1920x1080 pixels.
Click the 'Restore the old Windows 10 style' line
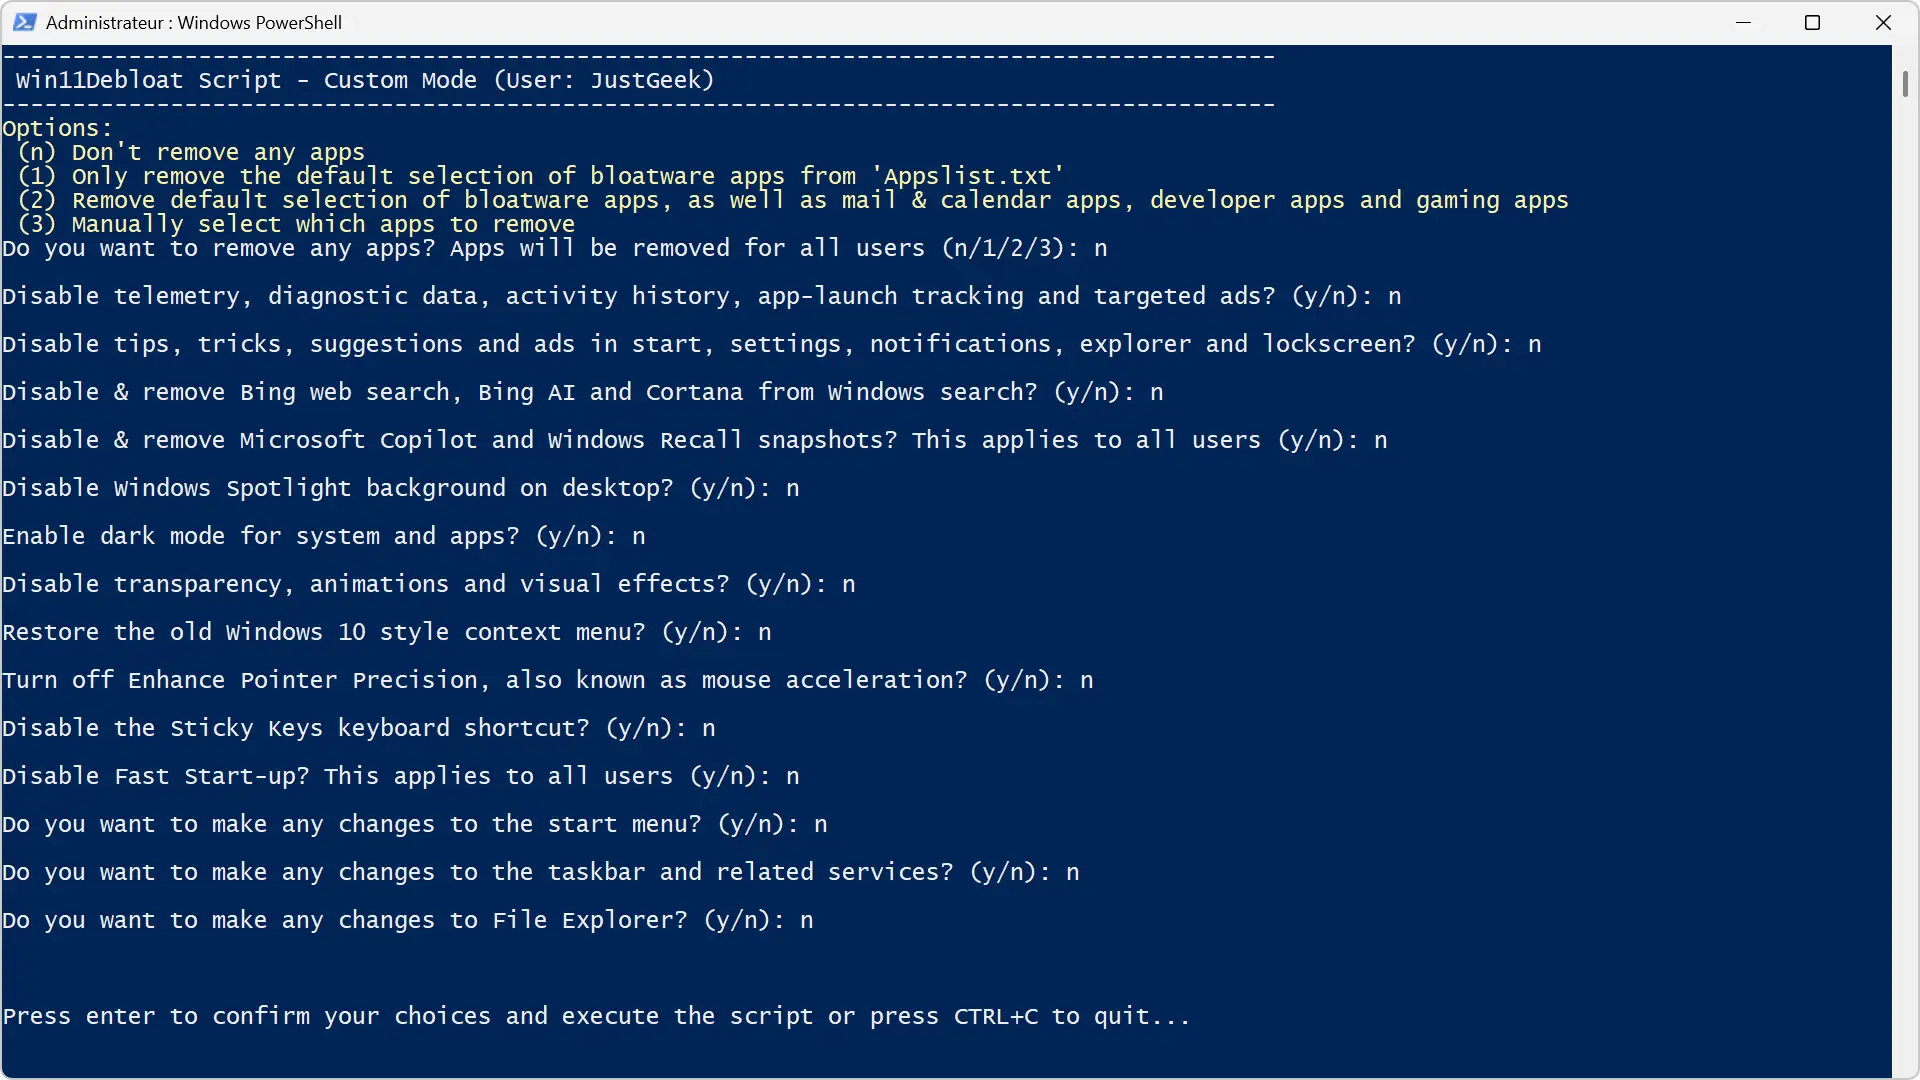[387, 632]
